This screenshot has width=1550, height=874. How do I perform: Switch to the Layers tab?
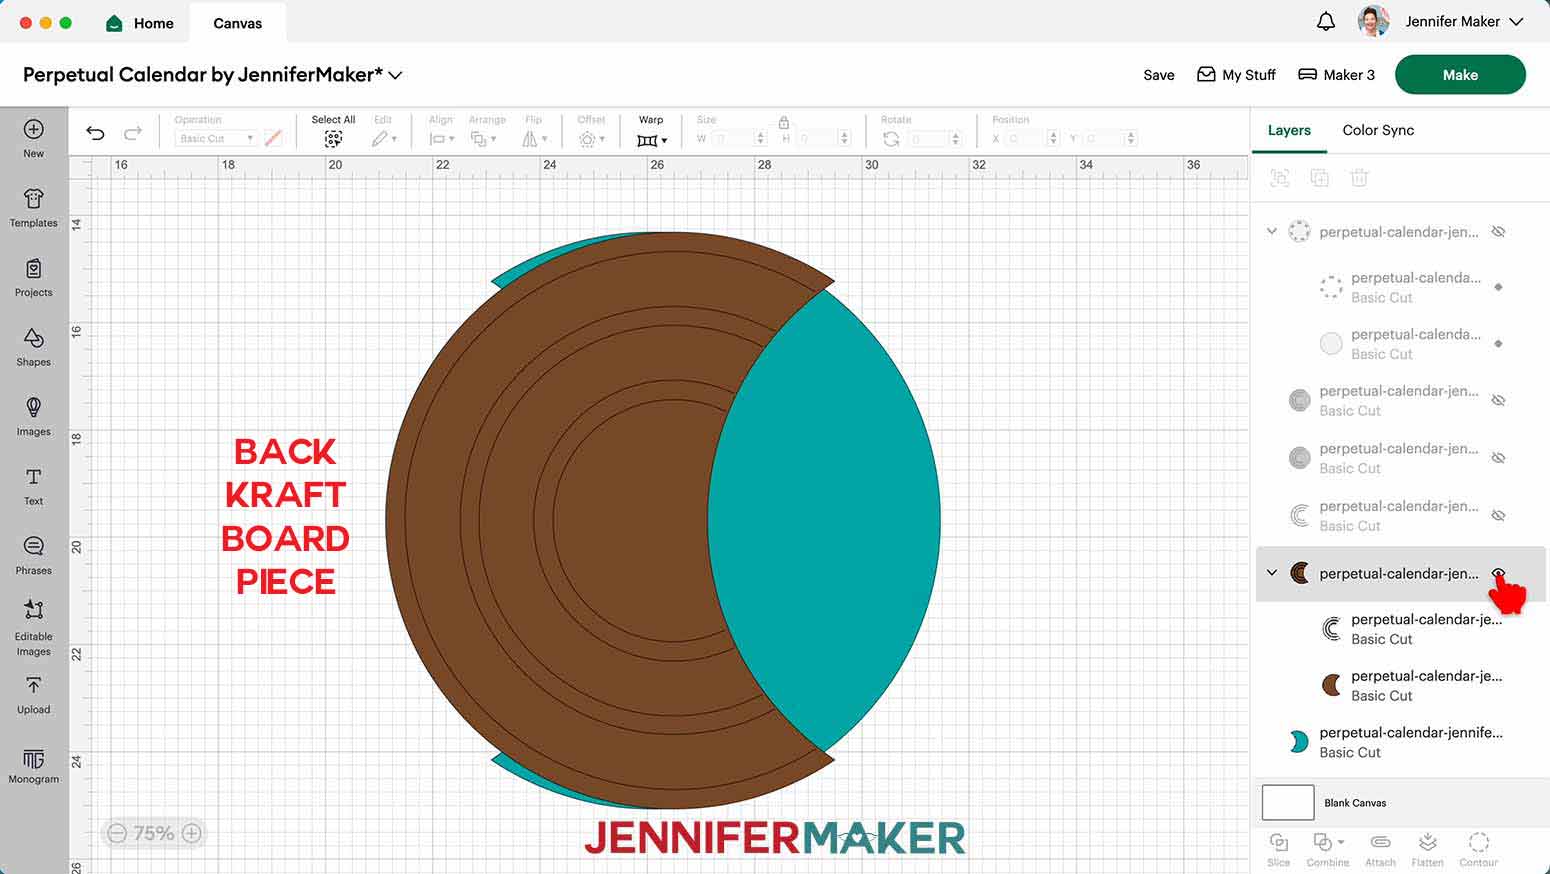tap(1289, 130)
